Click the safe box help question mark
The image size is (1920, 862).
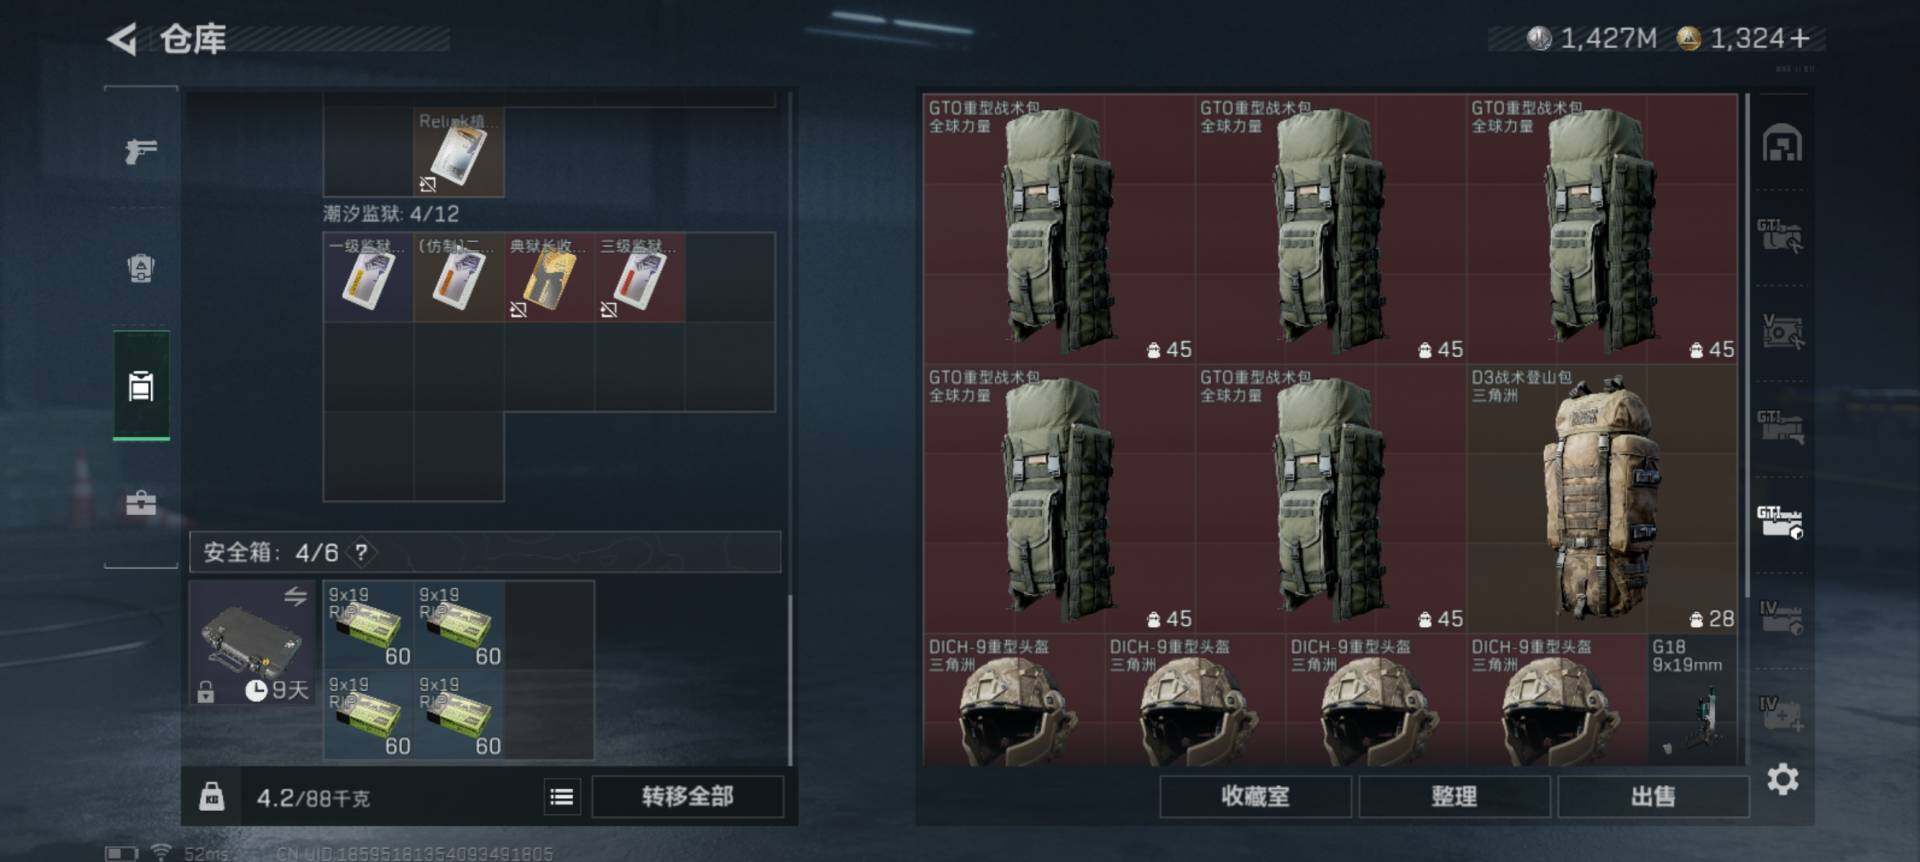pos(361,552)
